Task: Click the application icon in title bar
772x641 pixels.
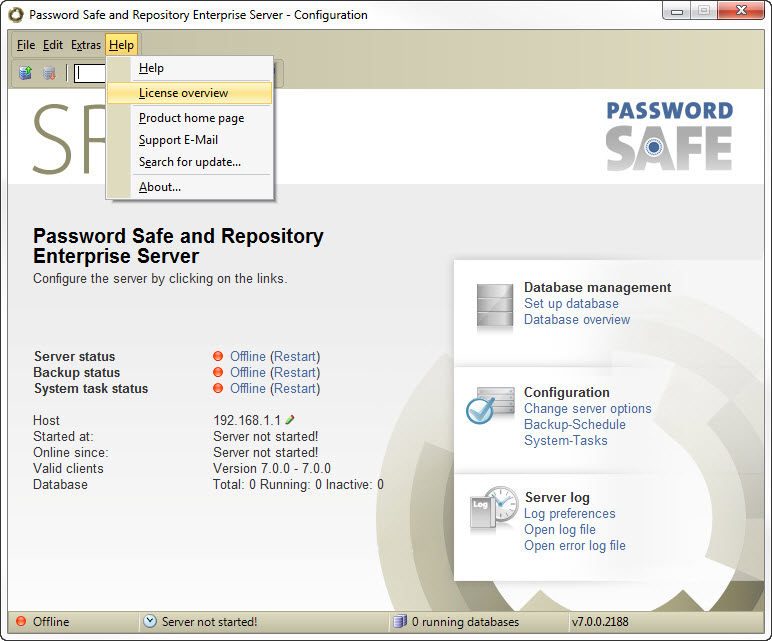Action: (16, 15)
